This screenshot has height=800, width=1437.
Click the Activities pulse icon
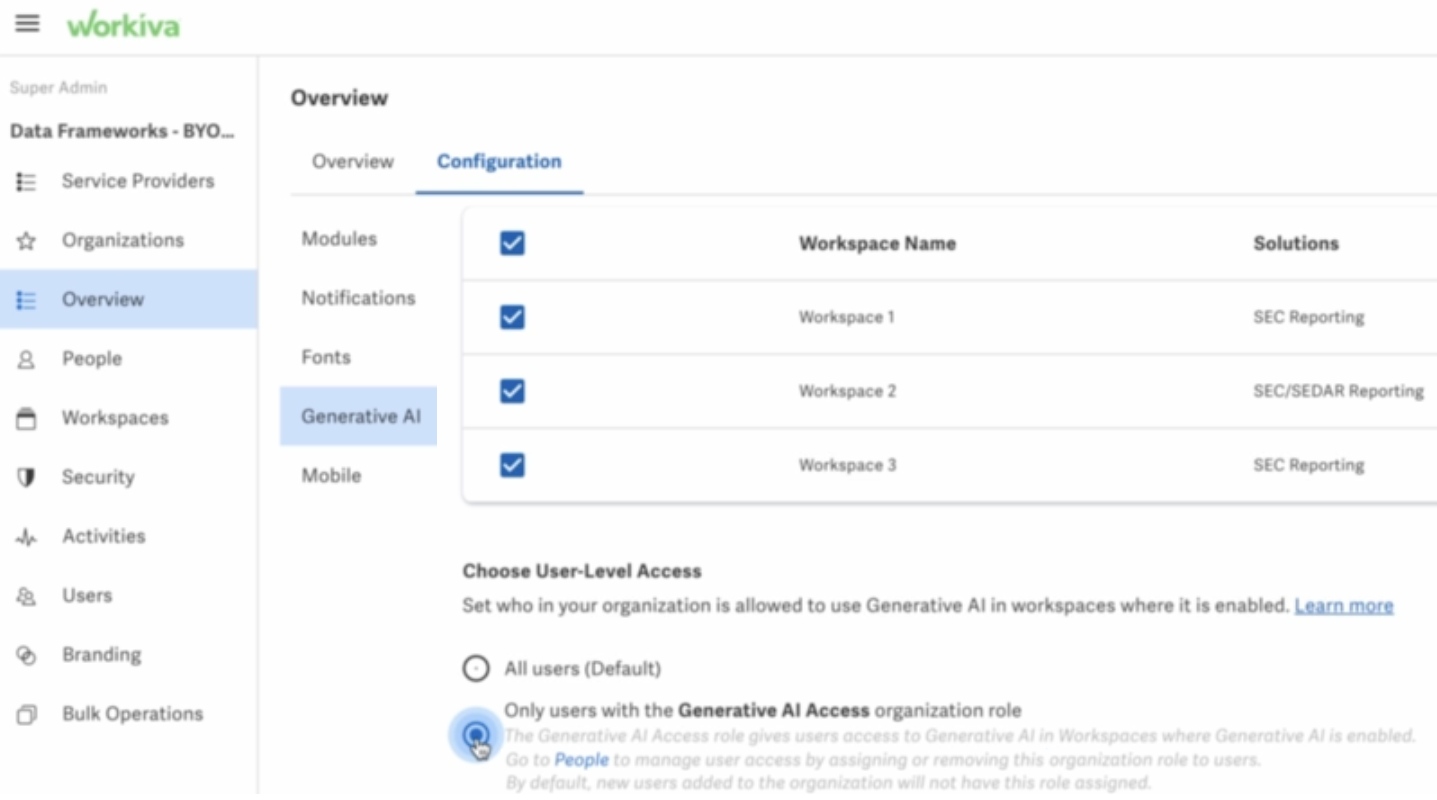(x=27, y=537)
